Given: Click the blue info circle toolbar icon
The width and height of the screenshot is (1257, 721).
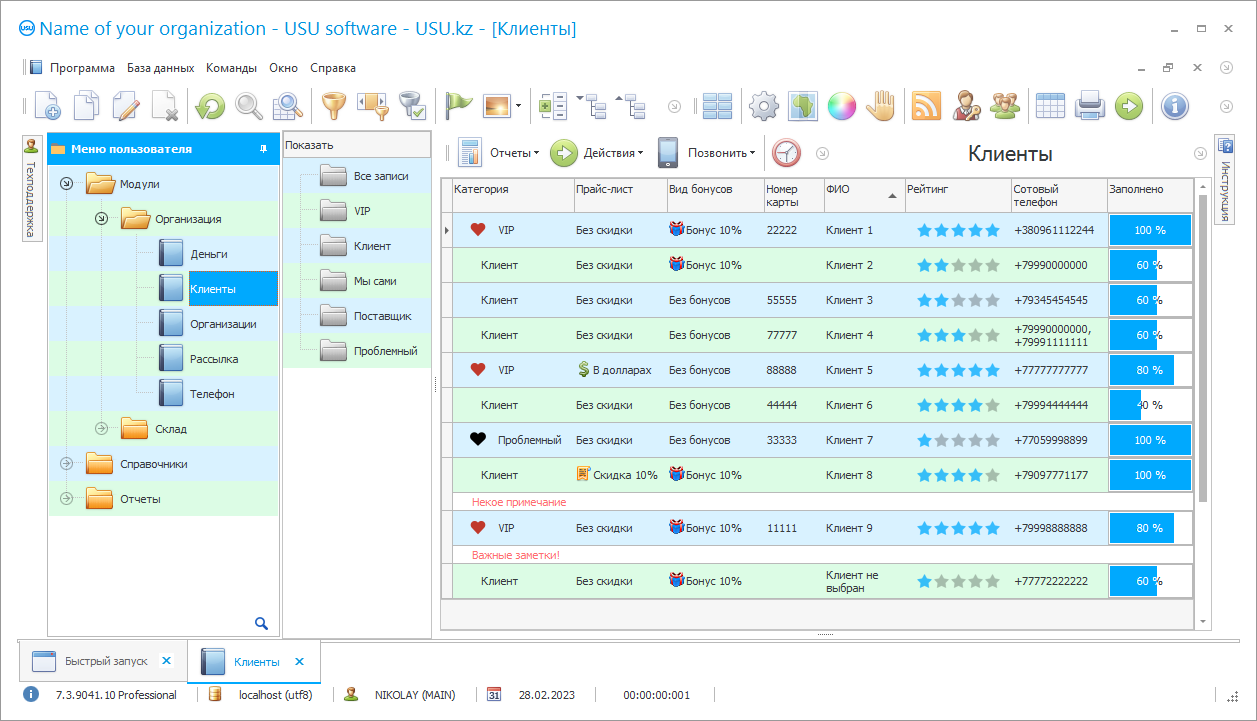Looking at the screenshot, I should pyautogui.click(x=1174, y=105).
